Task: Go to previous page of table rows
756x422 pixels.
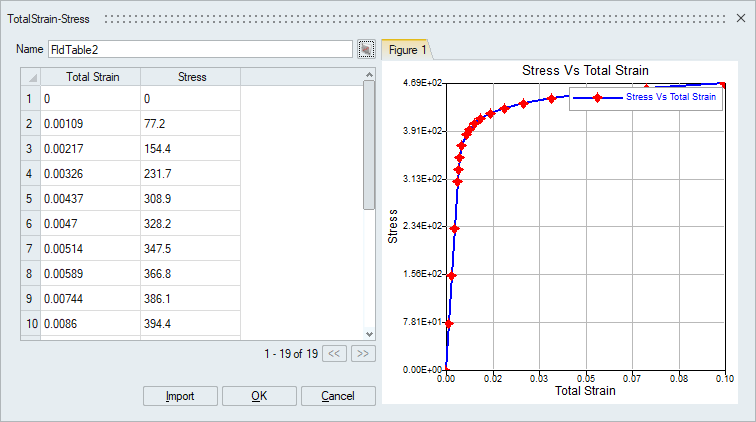Action: tap(335, 353)
